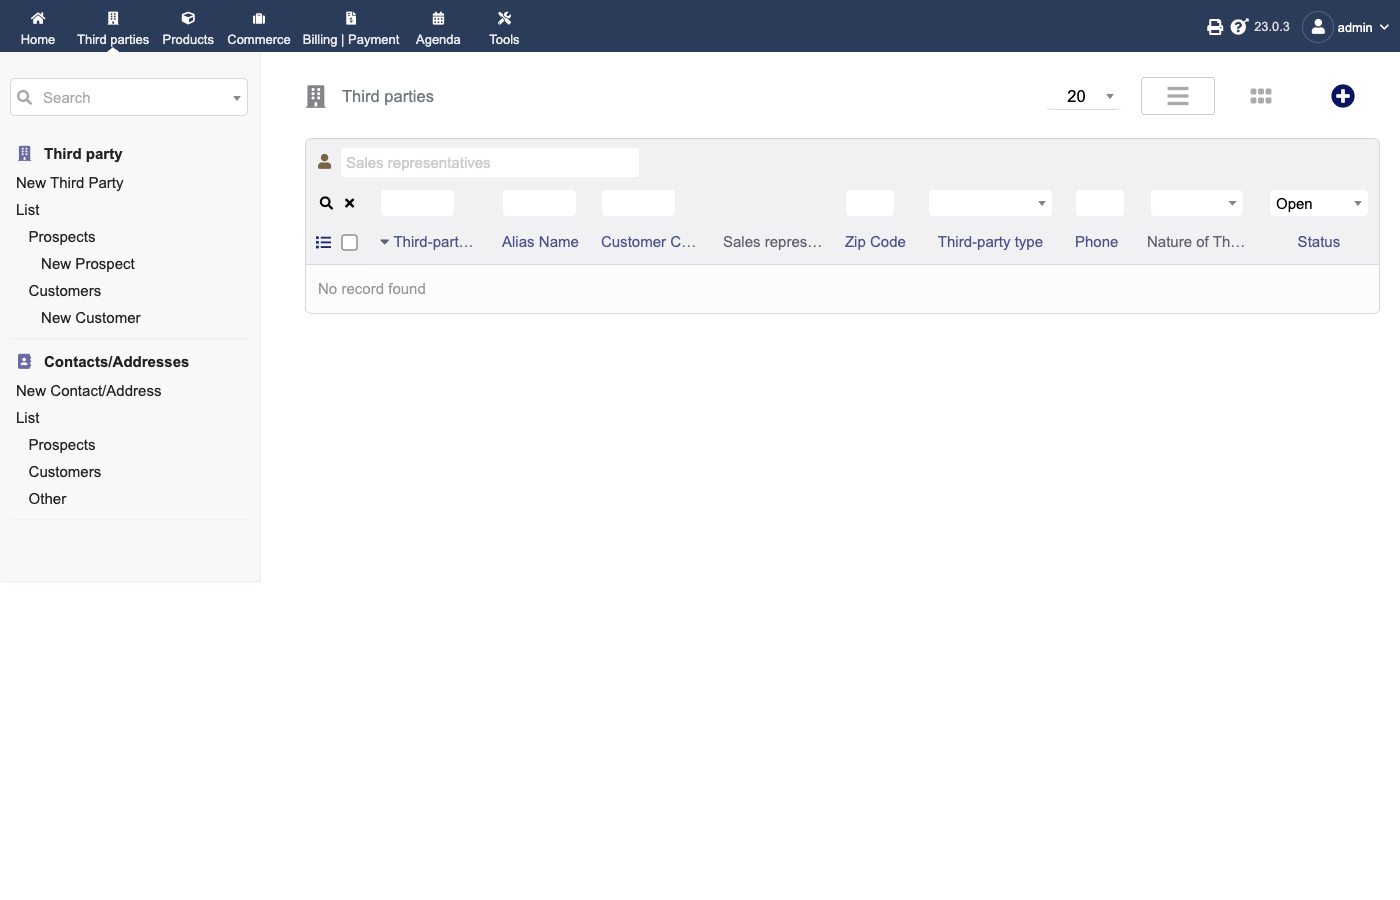
Task: Open Customers under Contacts/Addresses
Action: point(65,472)
